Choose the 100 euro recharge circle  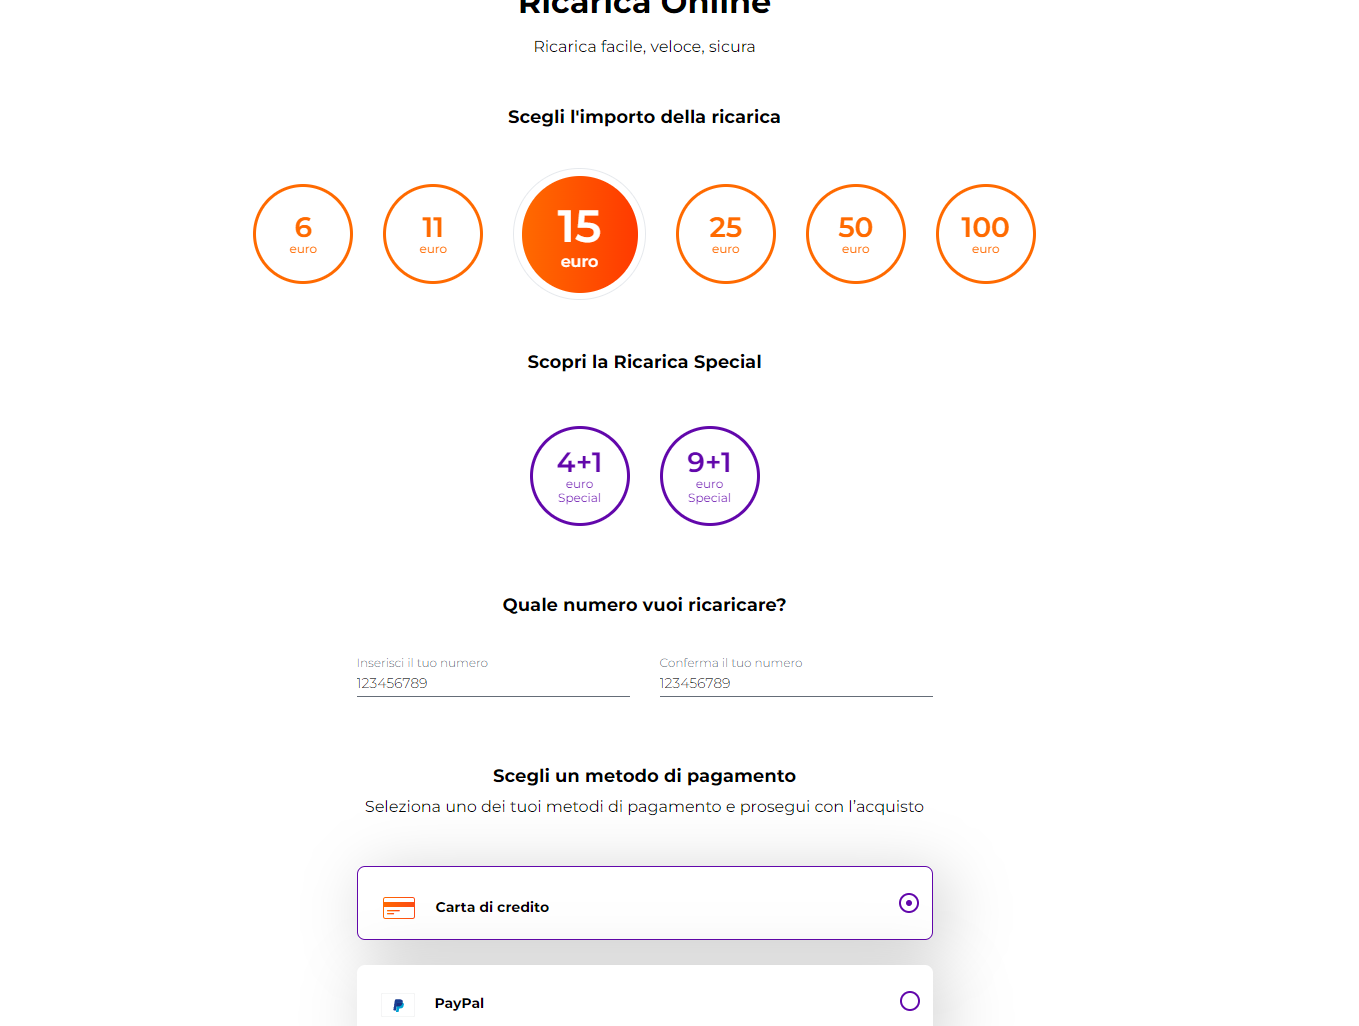tap(986, 234)
